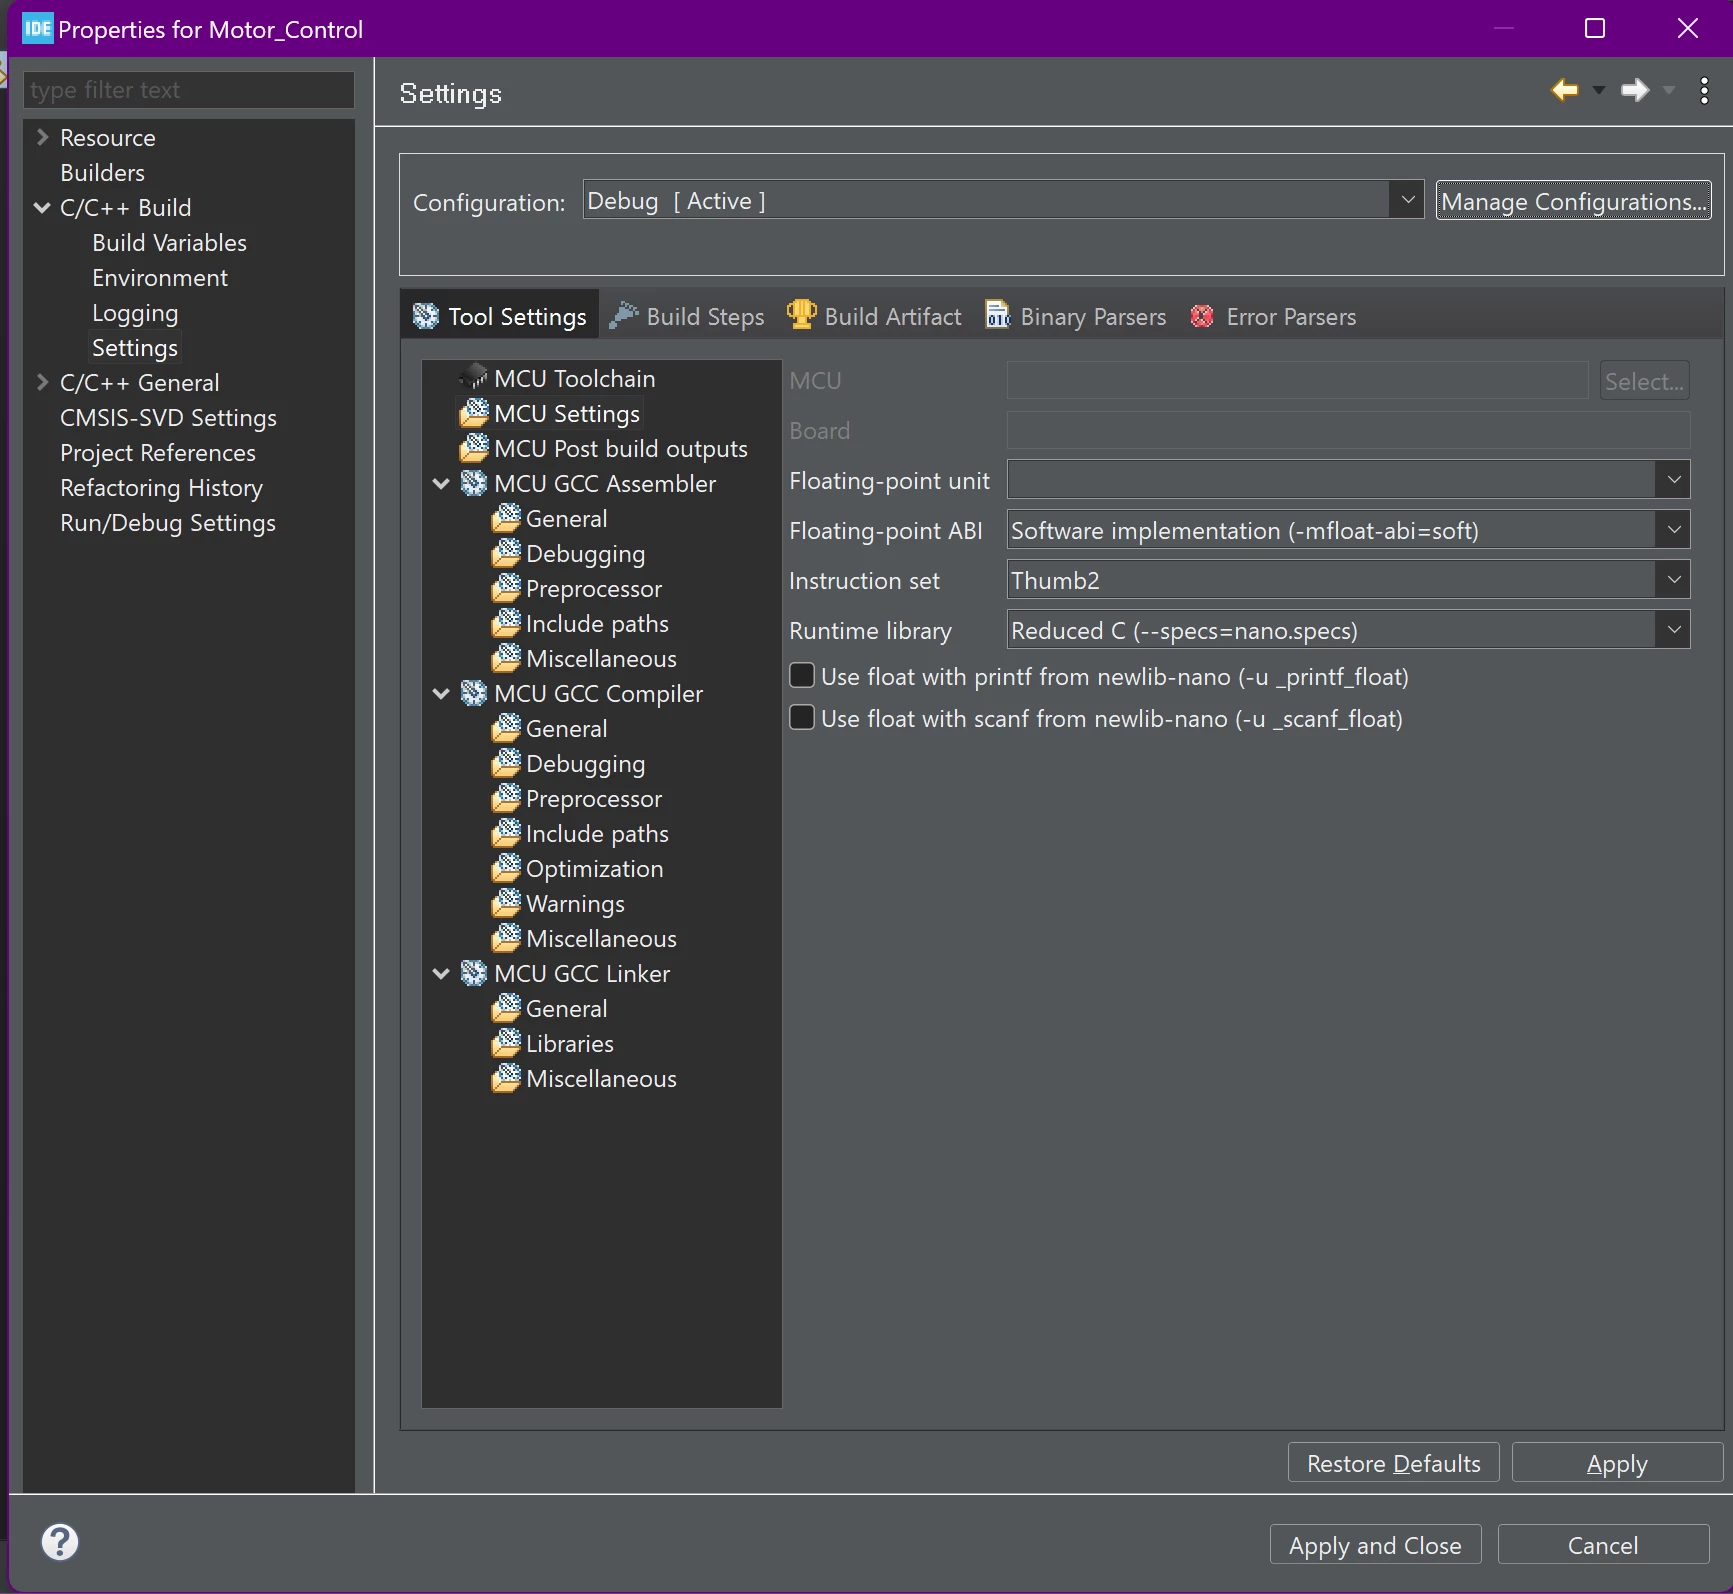
Task: Go back with the yellow left arrow
Action: [1565, 90]
